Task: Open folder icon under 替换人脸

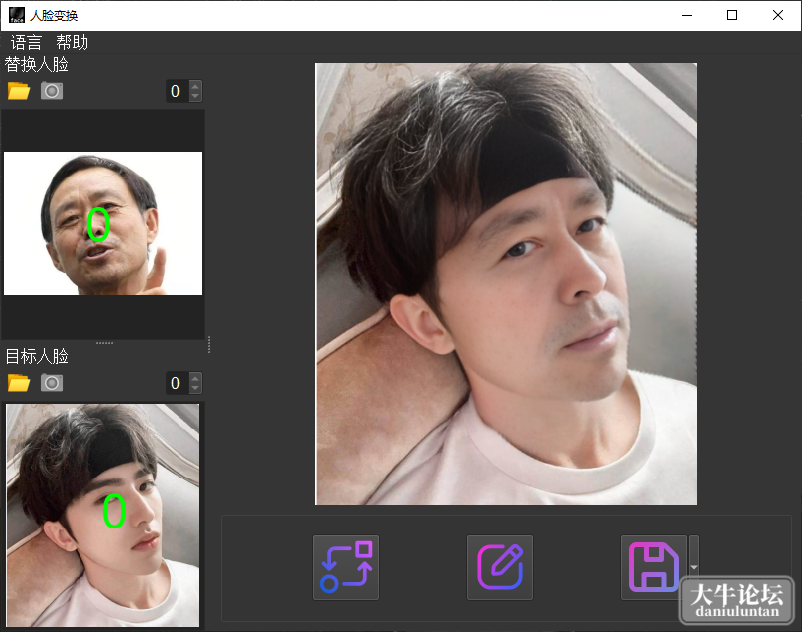Action: [x=19, y=91]
